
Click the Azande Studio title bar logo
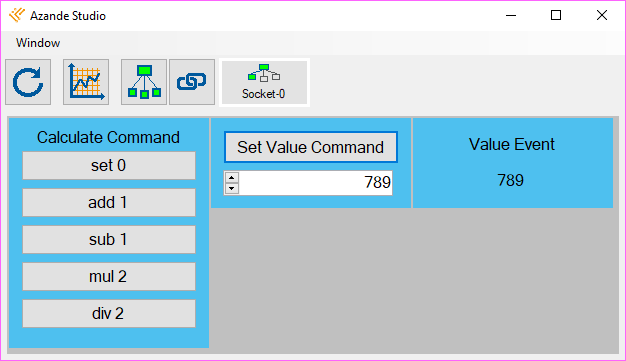[17, 16]
